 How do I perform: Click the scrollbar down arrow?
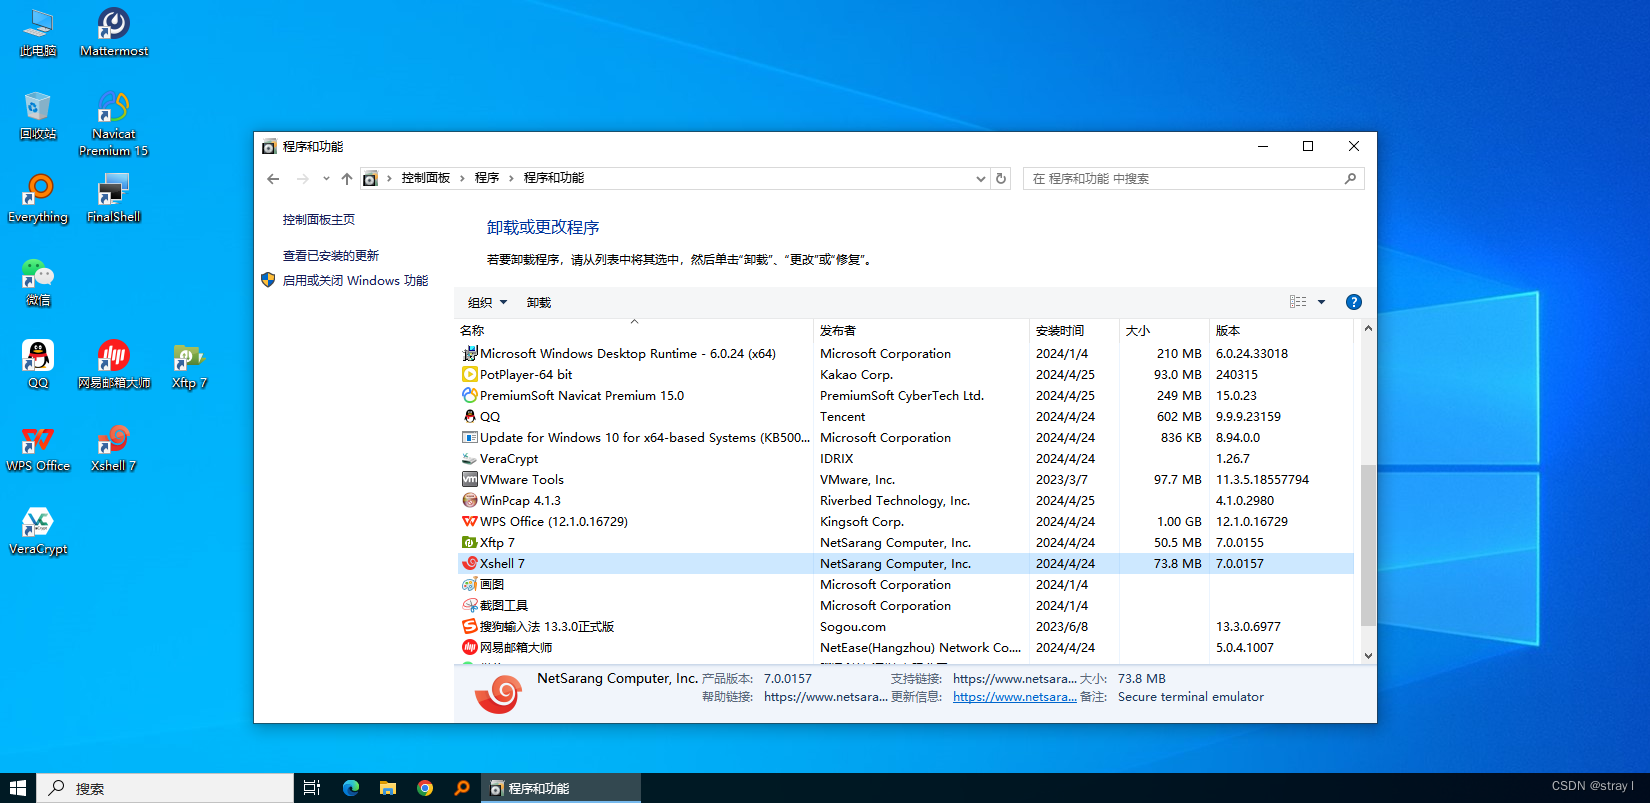(x=1368, y=655)
